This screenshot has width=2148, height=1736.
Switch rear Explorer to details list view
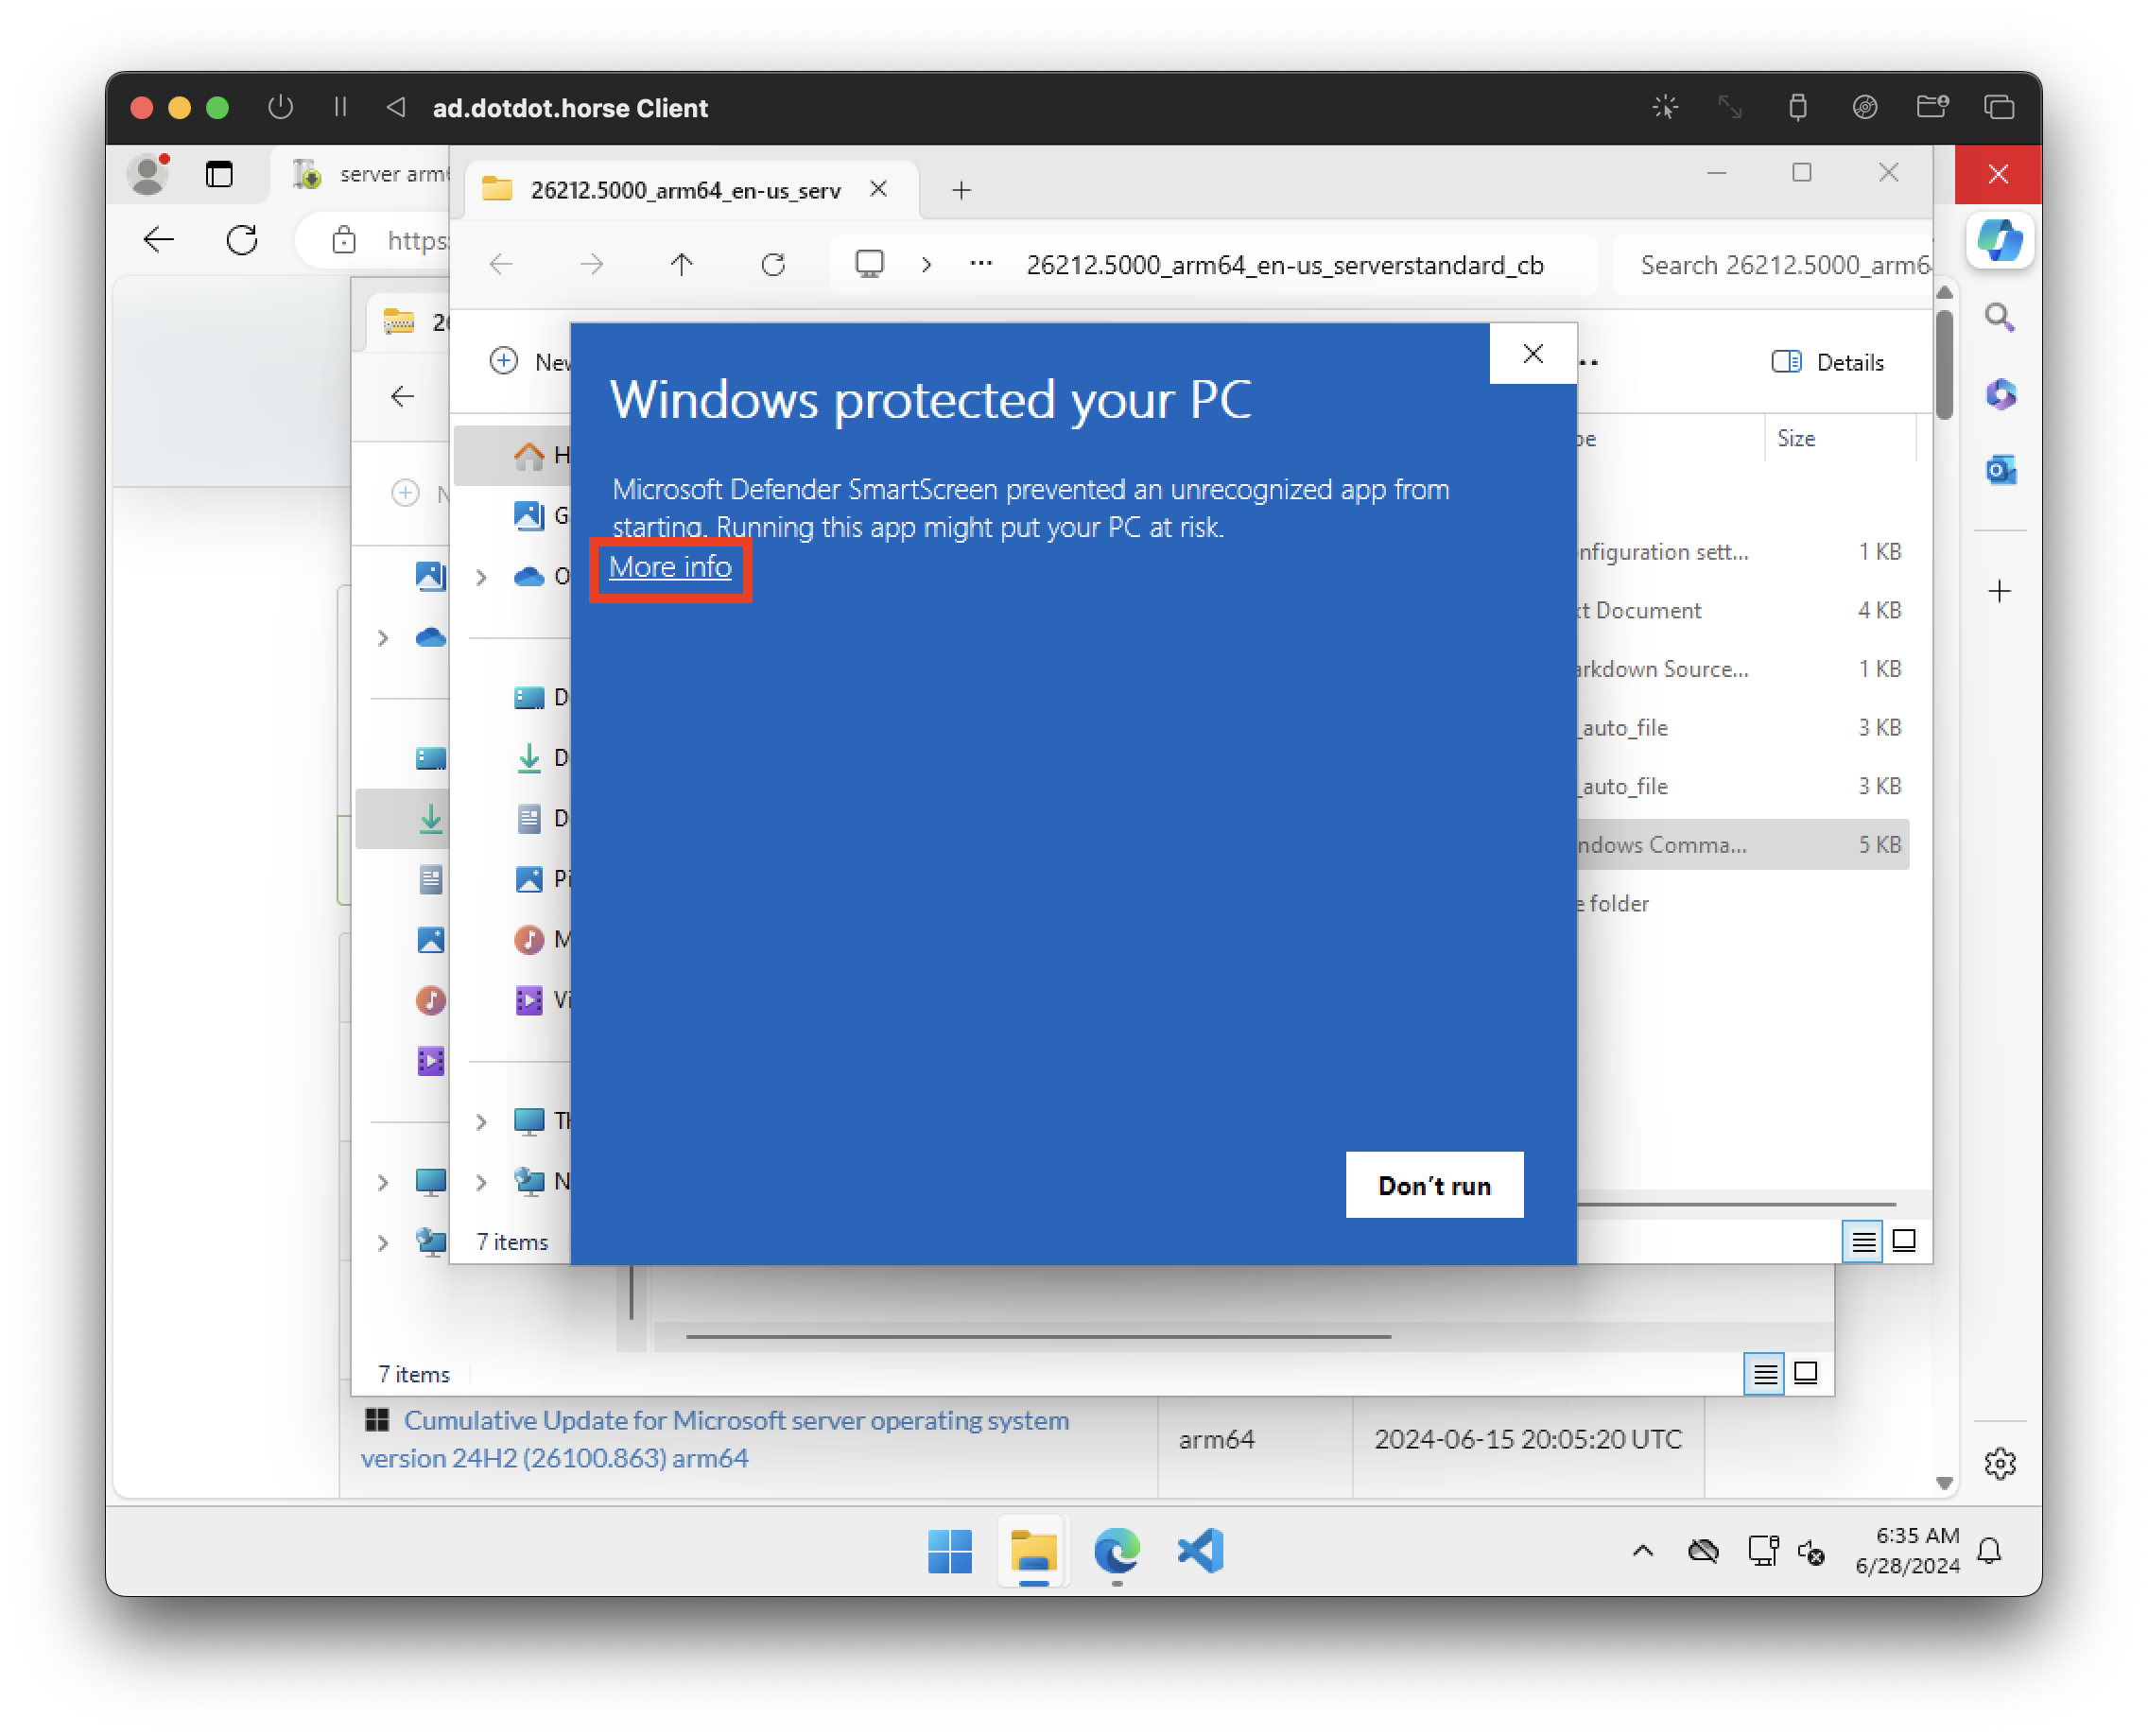click(x=1764, y=1373)
